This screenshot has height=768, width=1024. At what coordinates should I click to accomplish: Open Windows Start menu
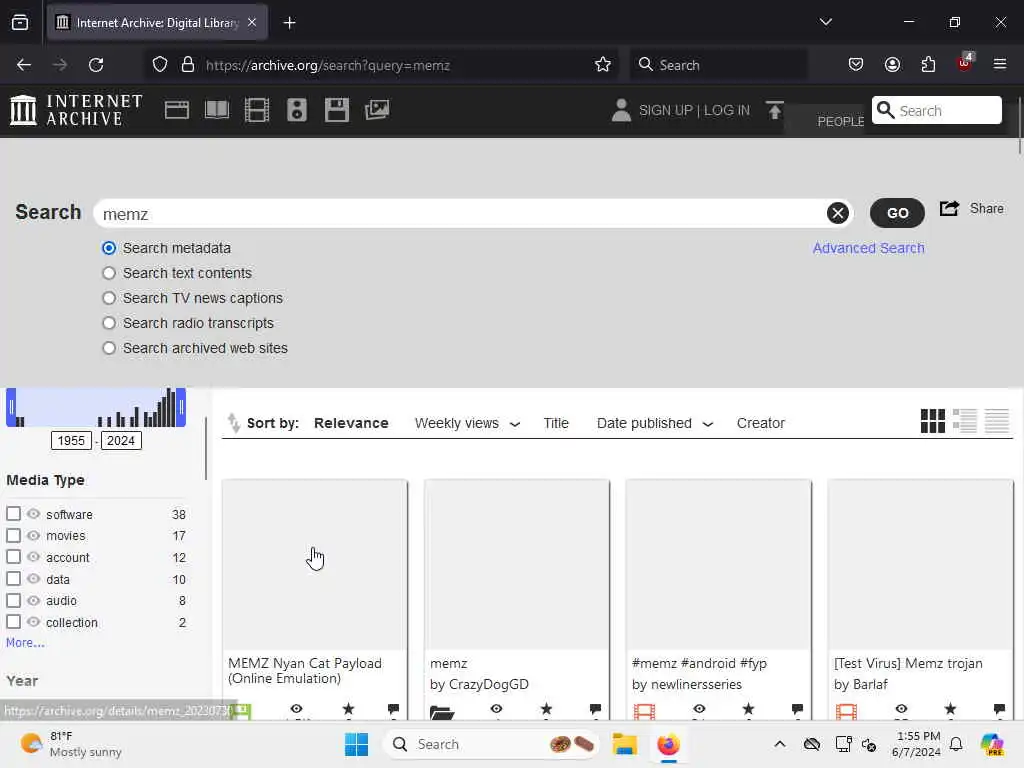357,744
